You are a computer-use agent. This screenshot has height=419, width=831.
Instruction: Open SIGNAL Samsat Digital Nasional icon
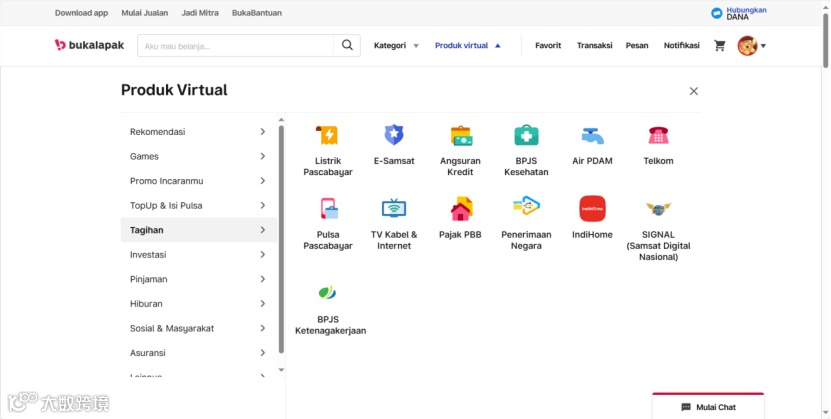[x=658, y=208]
